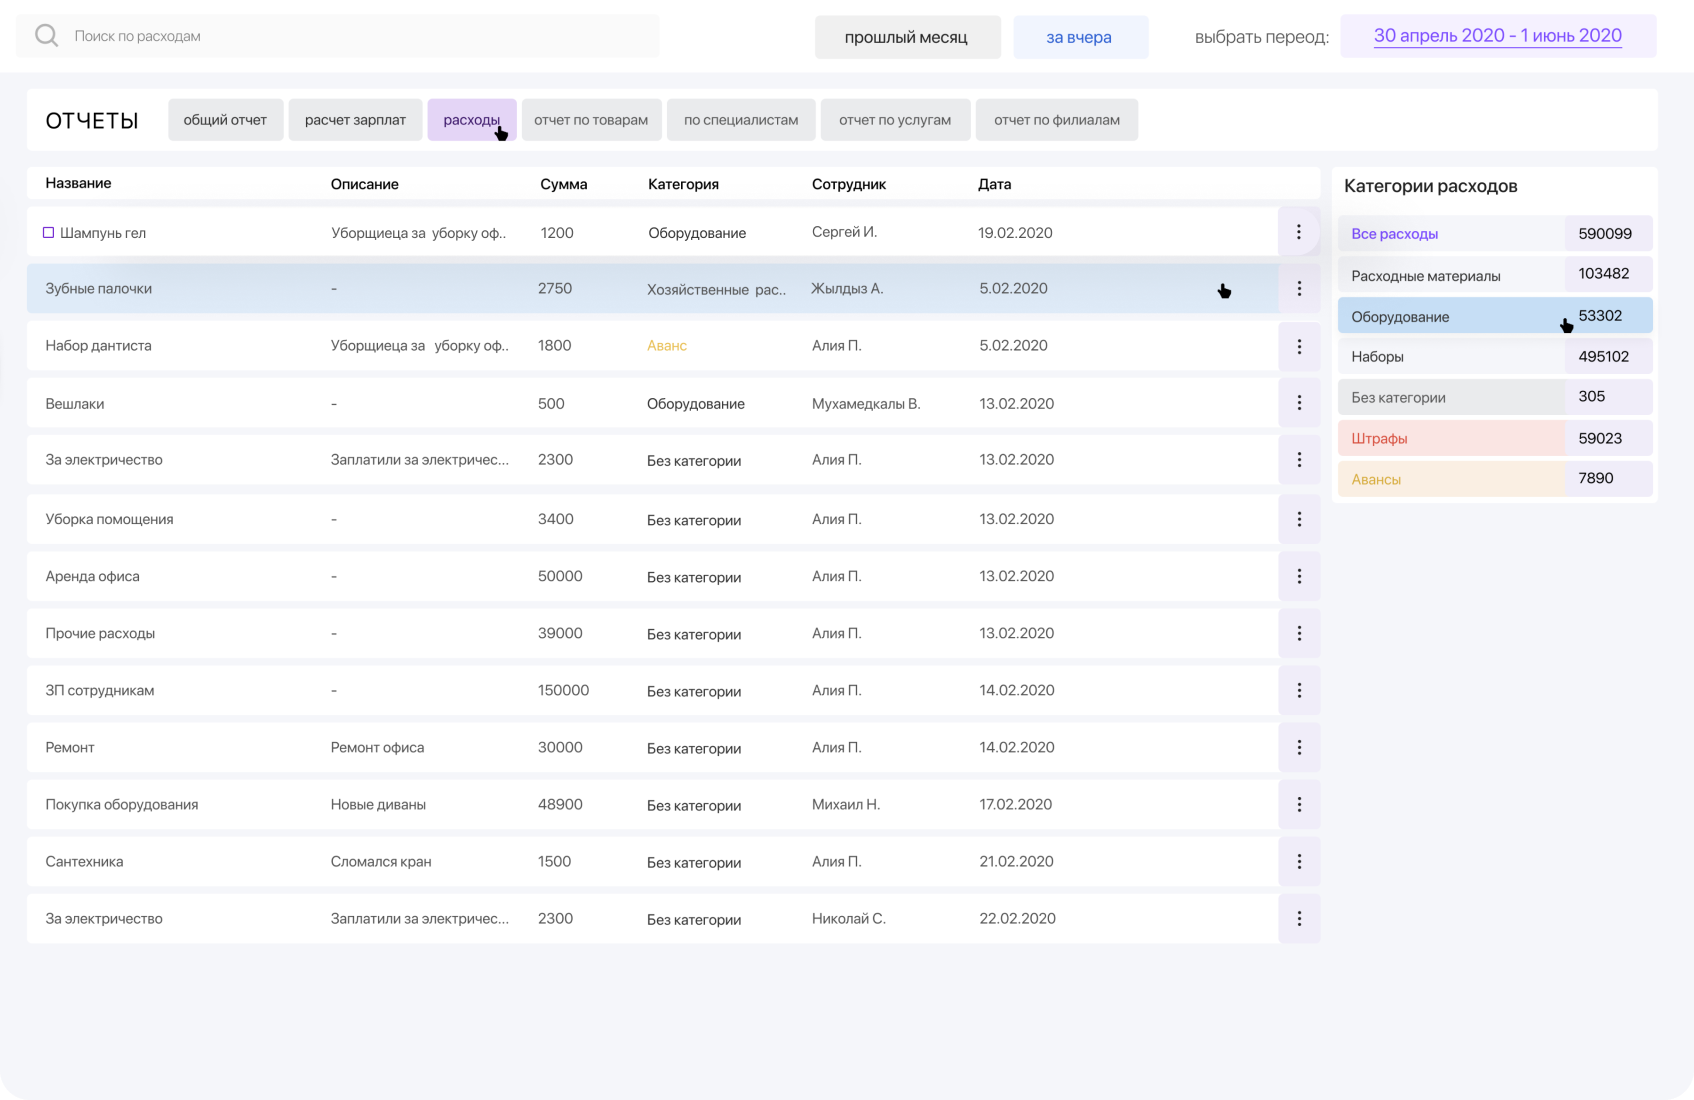Viewport: 1694px width, 1100px height.
Task: Open three-dot menu for Ремонт row
Action: pos(1298,747)
